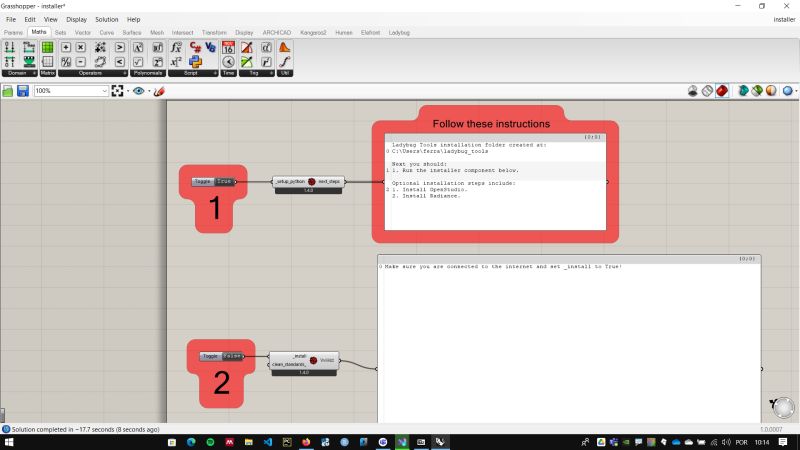Switch to the Params tab

pos(13,33)
